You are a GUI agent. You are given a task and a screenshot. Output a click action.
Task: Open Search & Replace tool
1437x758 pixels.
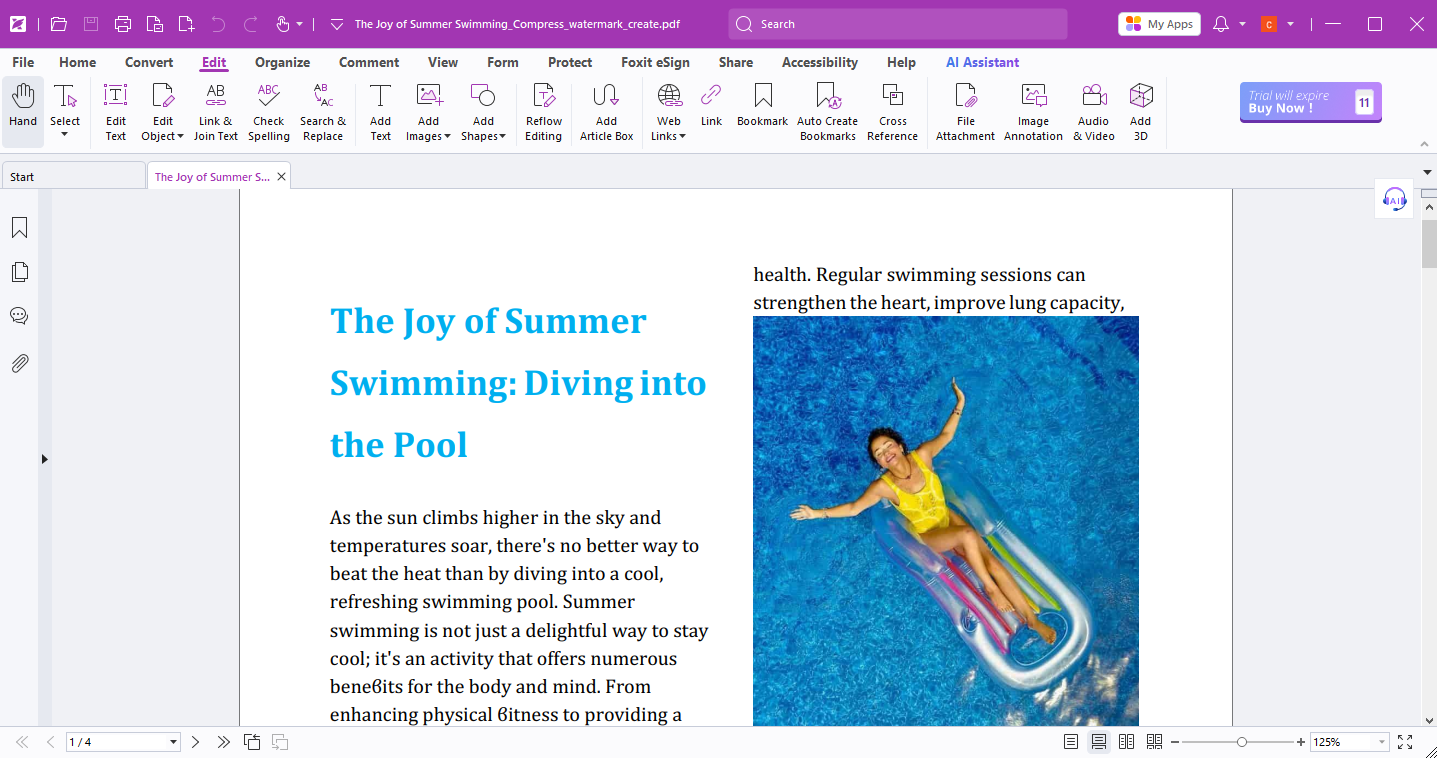pos(323,111)
